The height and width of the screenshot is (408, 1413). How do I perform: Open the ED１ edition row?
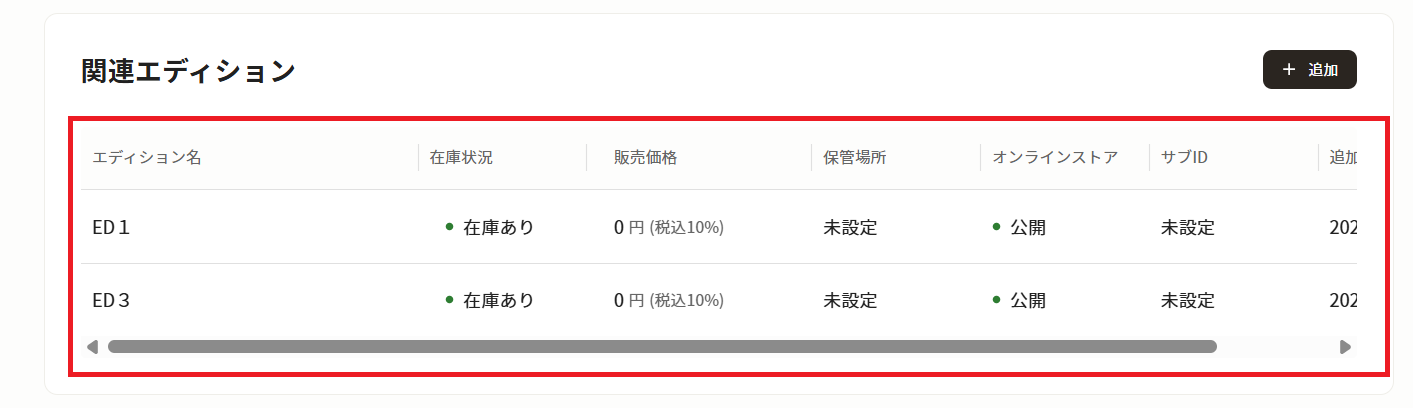[x=112, y=227]
